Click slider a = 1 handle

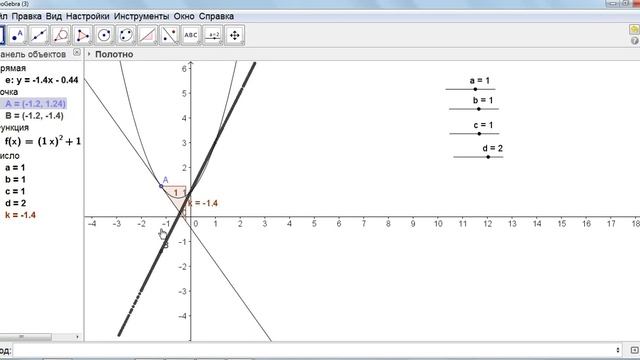[x=475, y=89]
